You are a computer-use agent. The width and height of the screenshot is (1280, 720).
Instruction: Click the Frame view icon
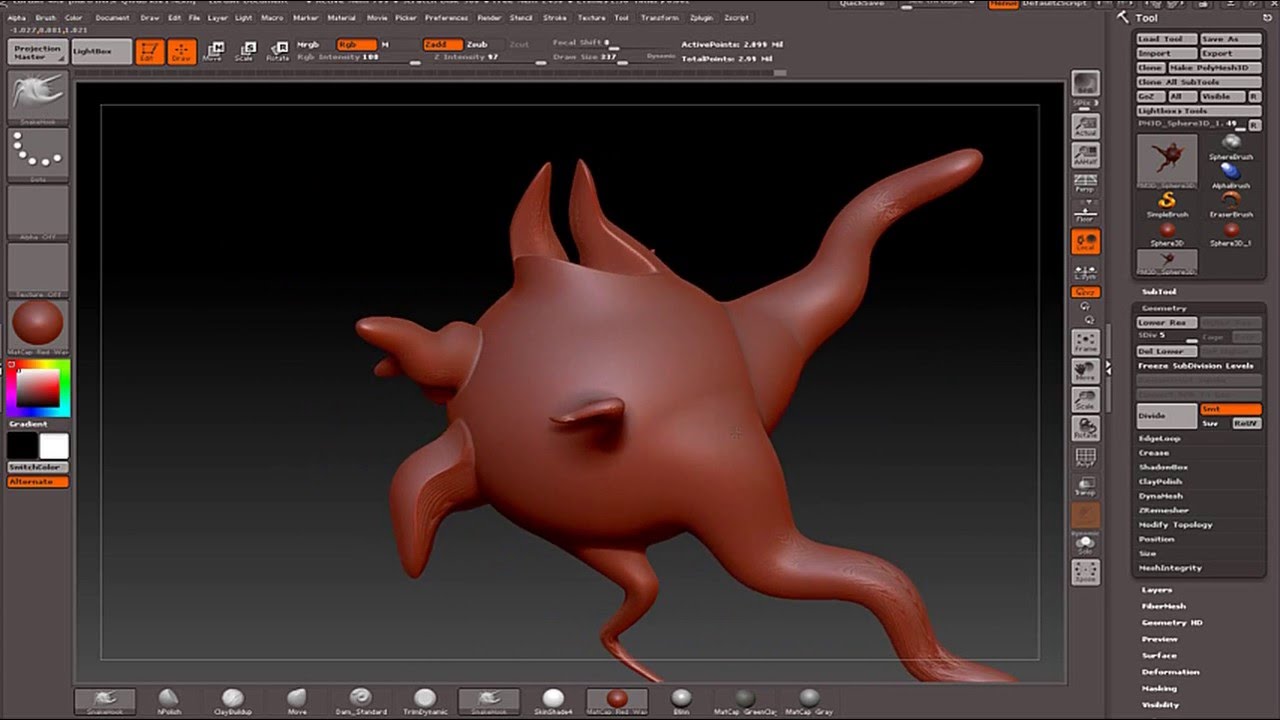pos(1085,344)
